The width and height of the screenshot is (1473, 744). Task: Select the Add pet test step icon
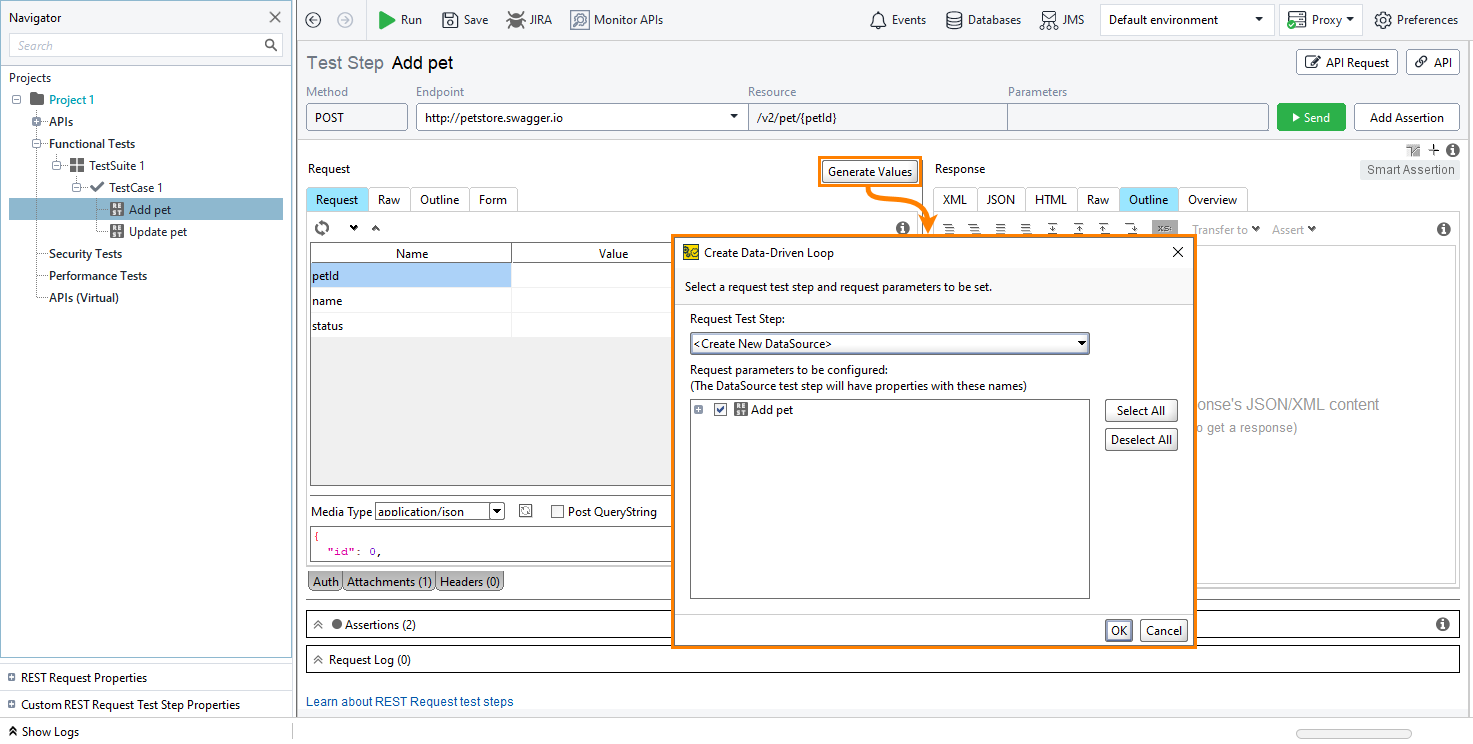click(x=116, y=209)
